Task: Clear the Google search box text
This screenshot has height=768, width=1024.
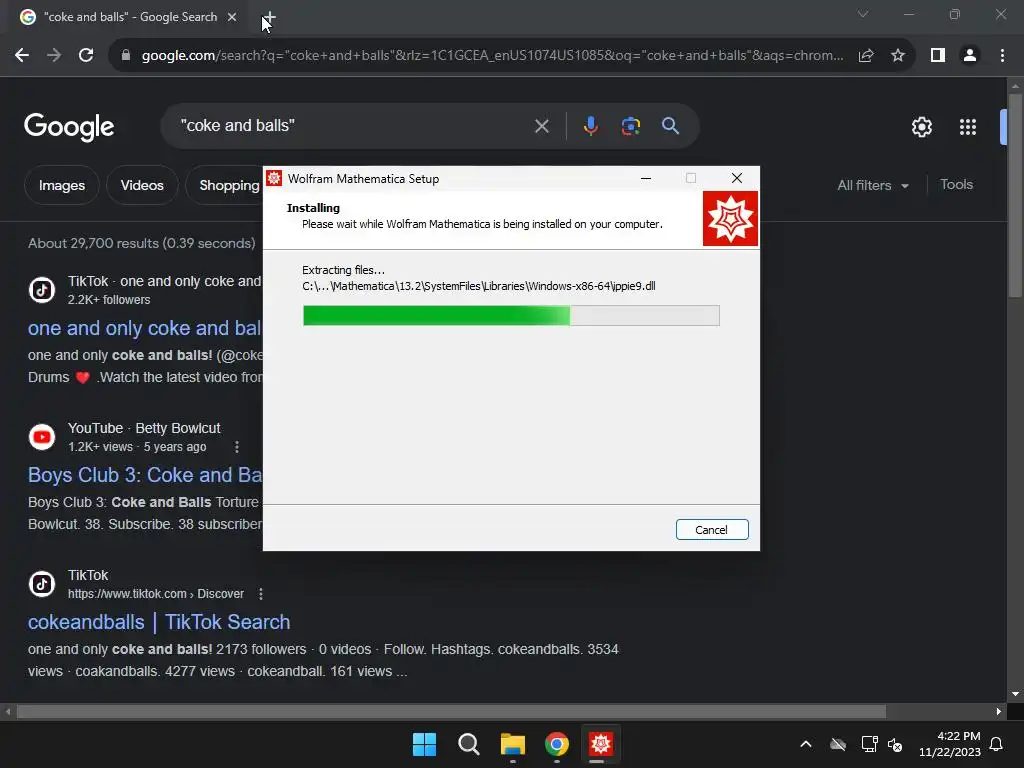Action: [x=541, y=126]
